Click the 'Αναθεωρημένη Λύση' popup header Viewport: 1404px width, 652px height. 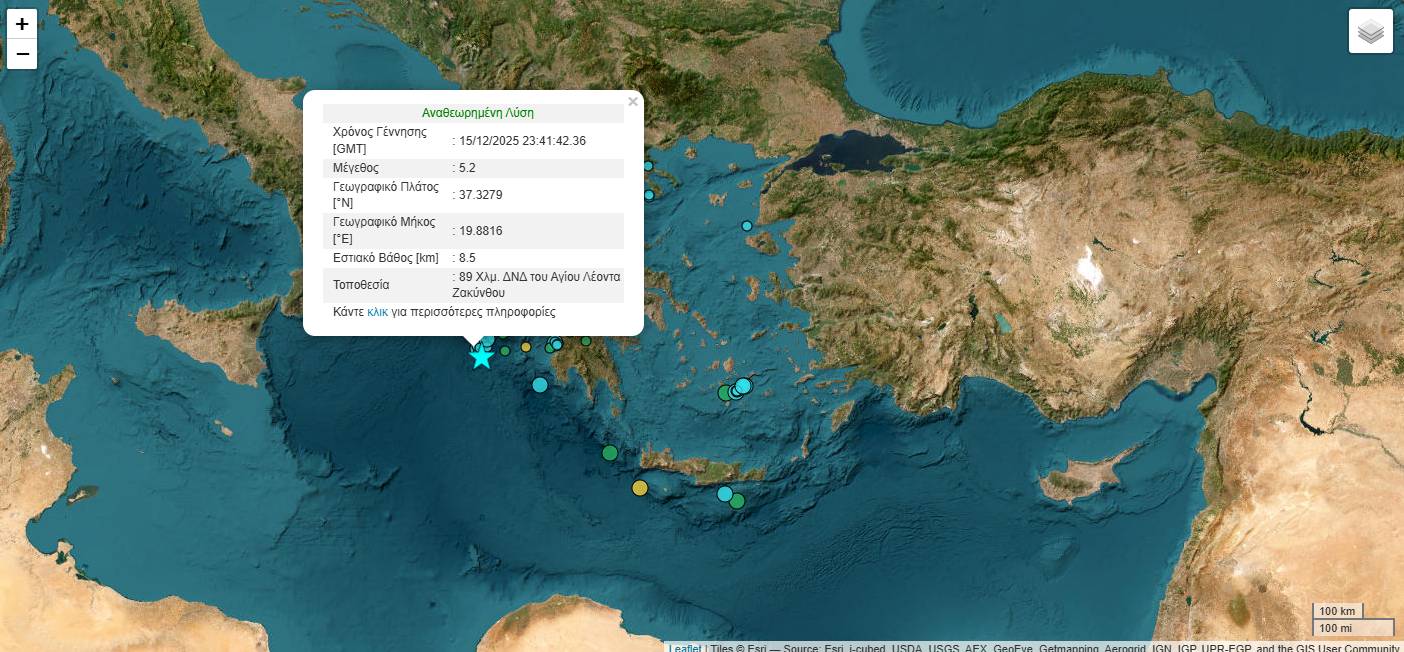click(477, 113)
